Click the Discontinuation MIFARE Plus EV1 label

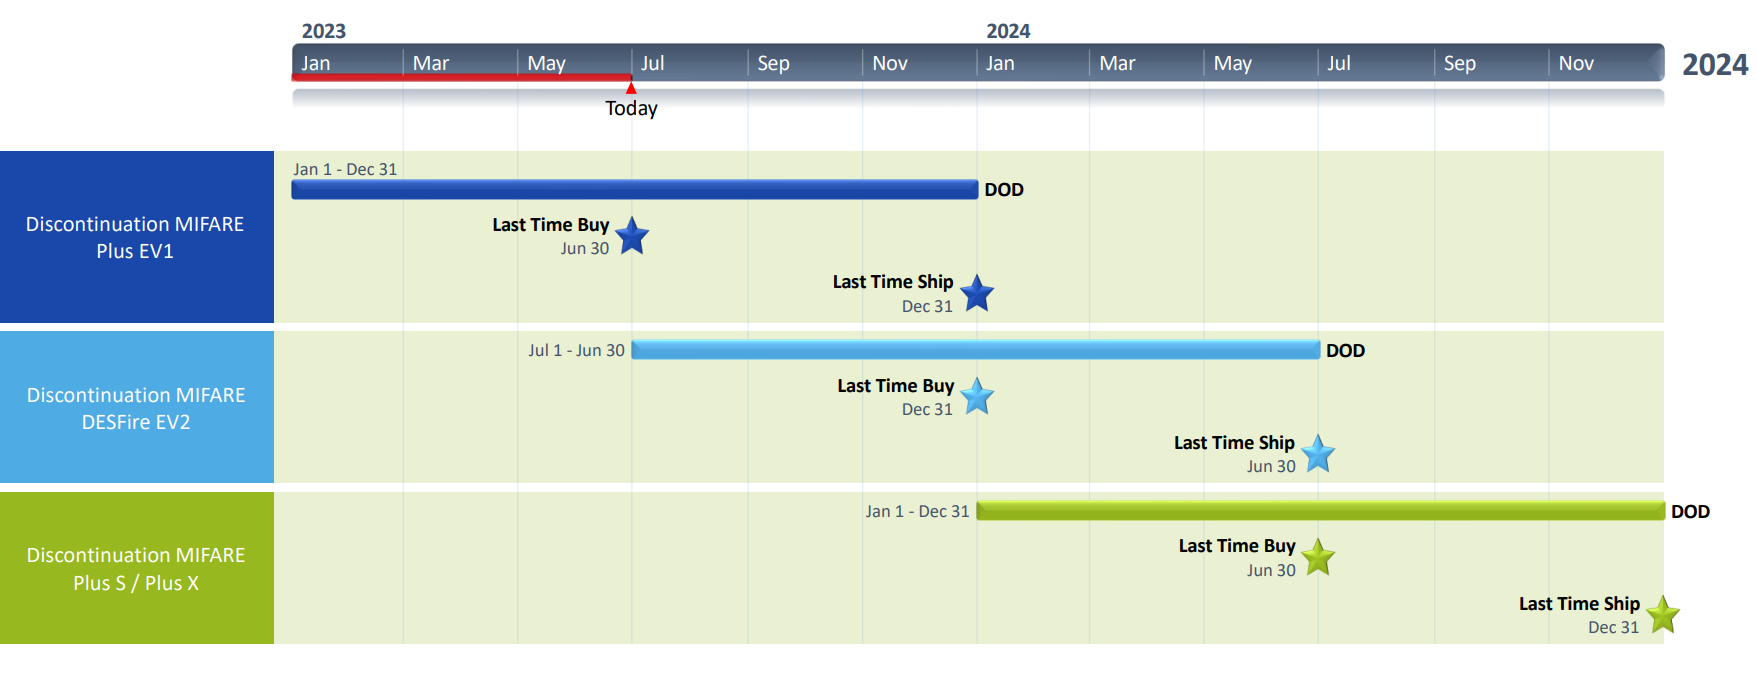coord(135,237)
